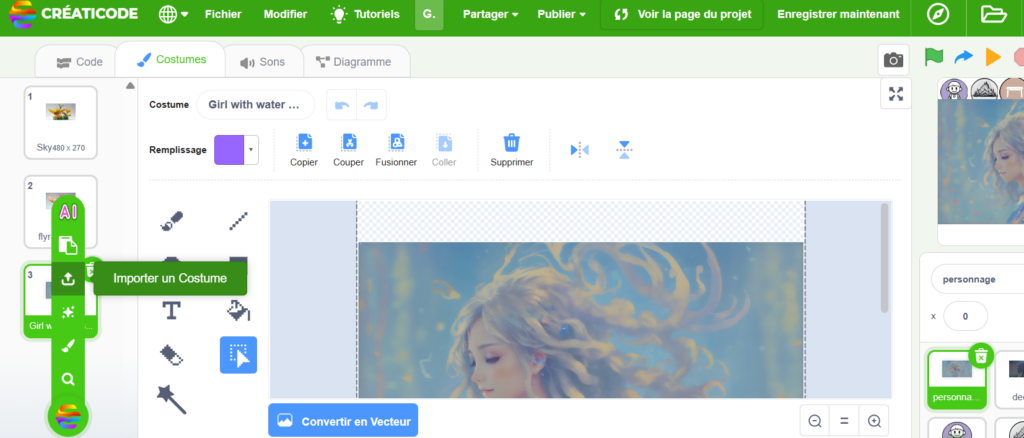Click the rainbow Creaticode add-costume button

click(x=68, y=416)
